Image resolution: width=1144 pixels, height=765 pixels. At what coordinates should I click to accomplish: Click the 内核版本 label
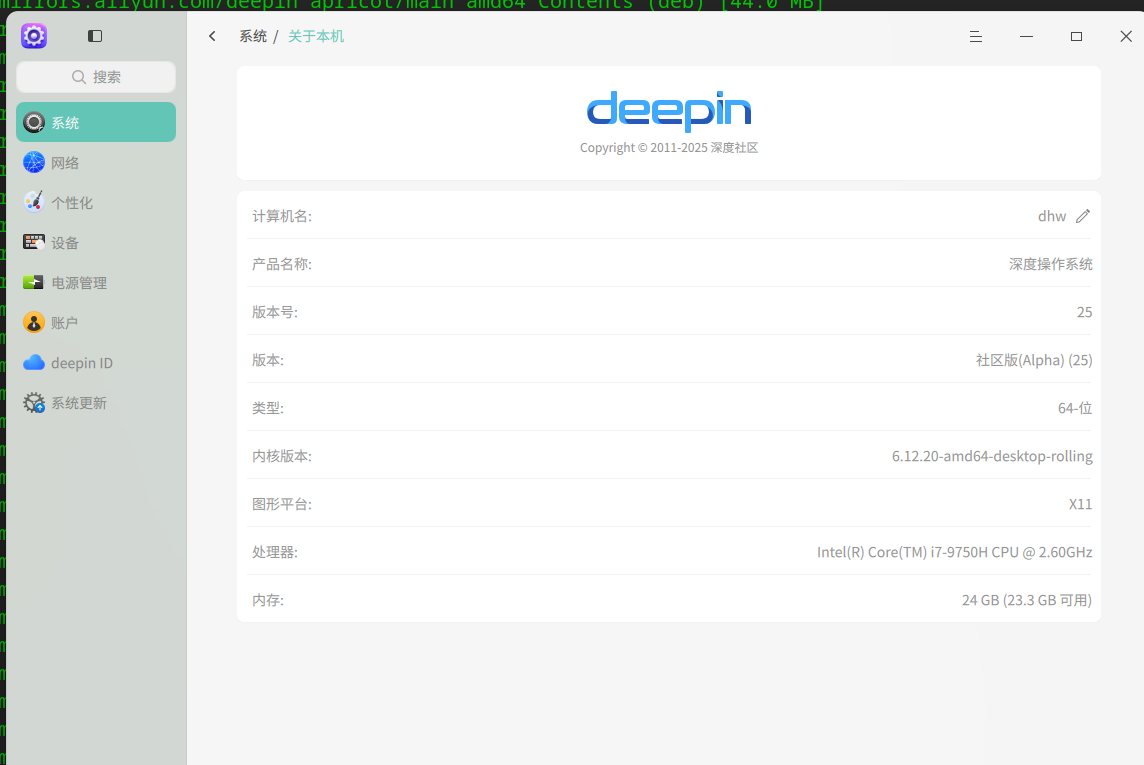[282, 457]
